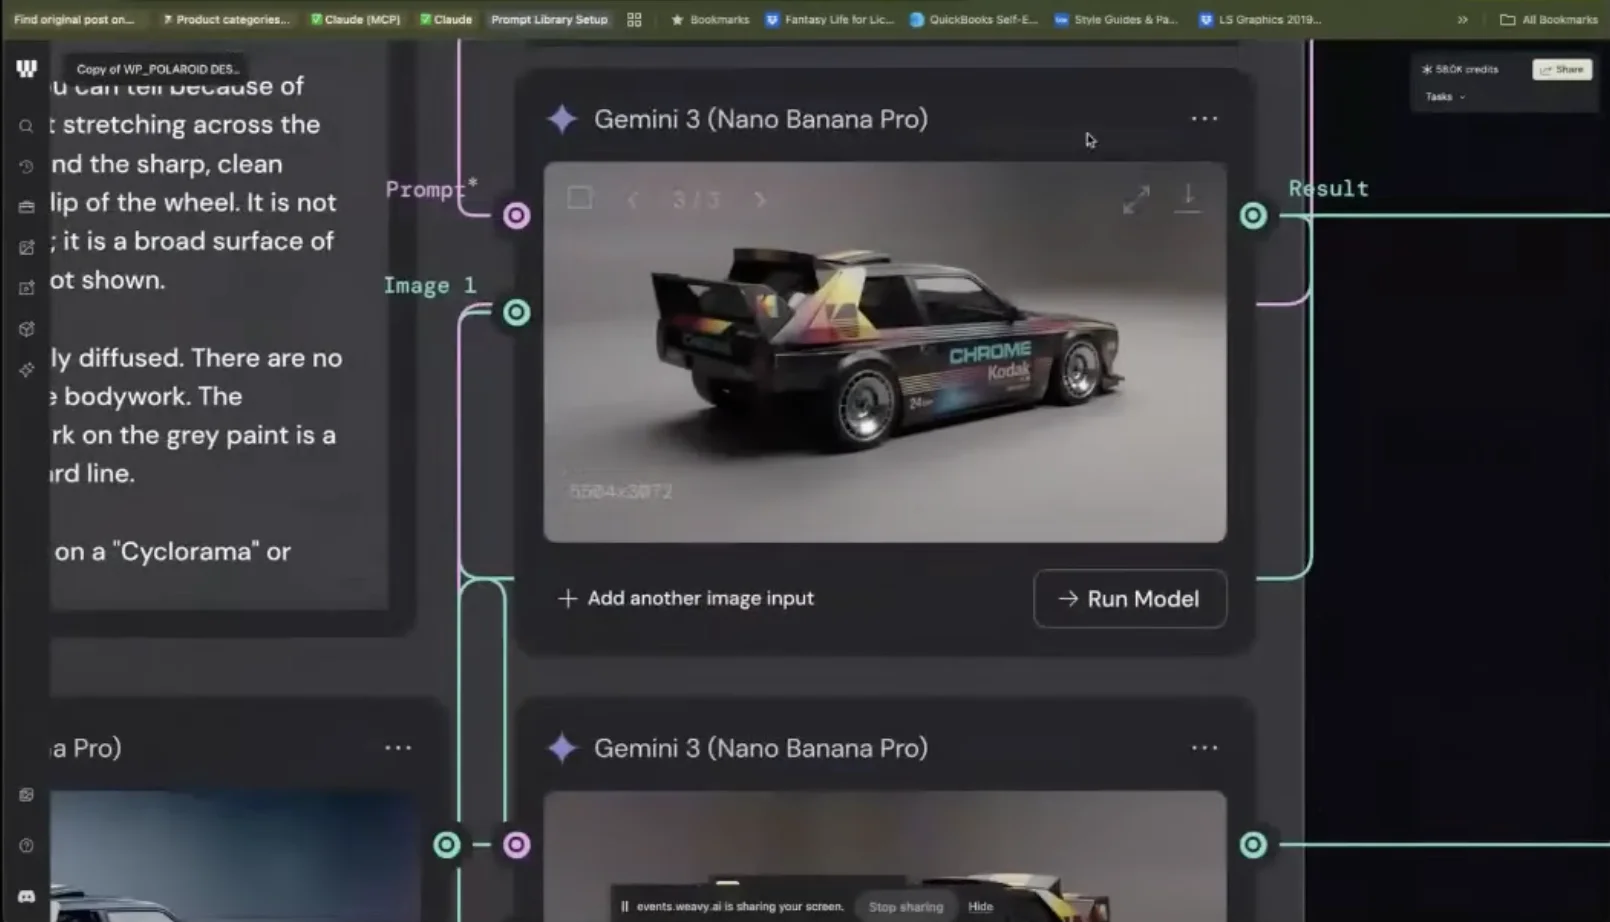Hide the screen sharing notification bar

(980, 907)
